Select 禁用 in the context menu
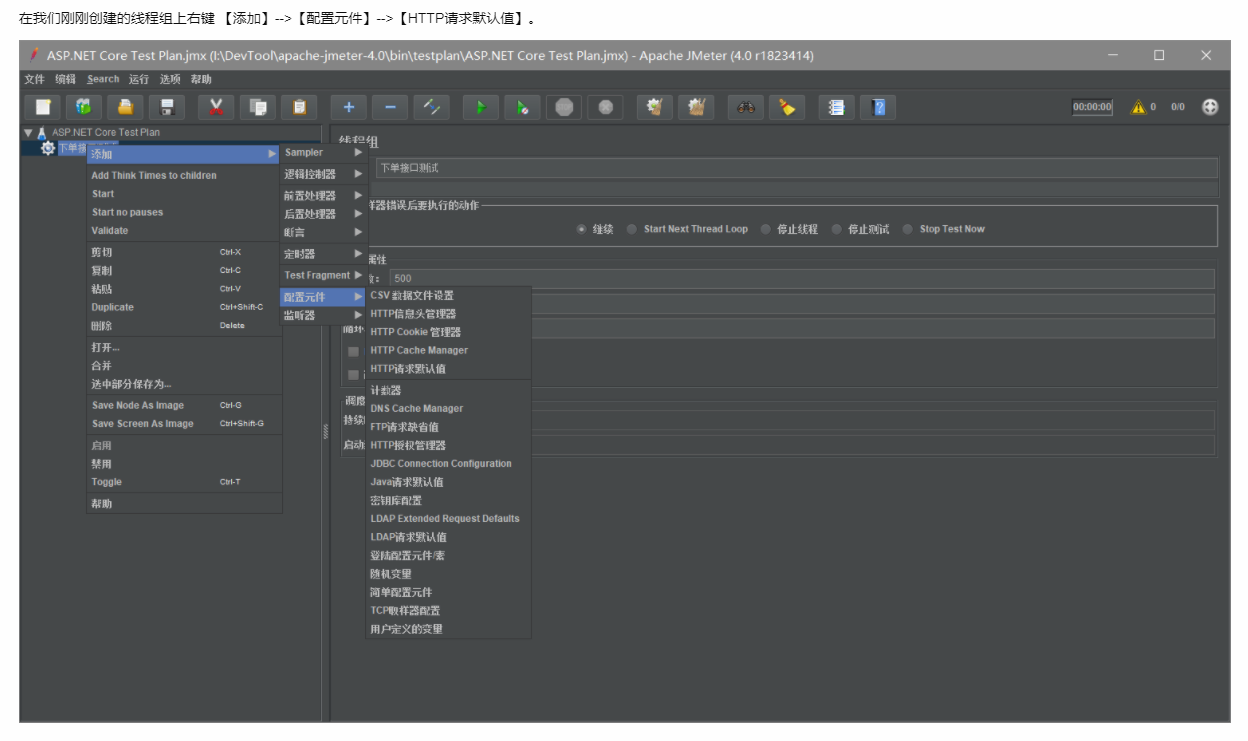Image resolution: width=1248 pixels, height=741 pixels. pos(184,464)
